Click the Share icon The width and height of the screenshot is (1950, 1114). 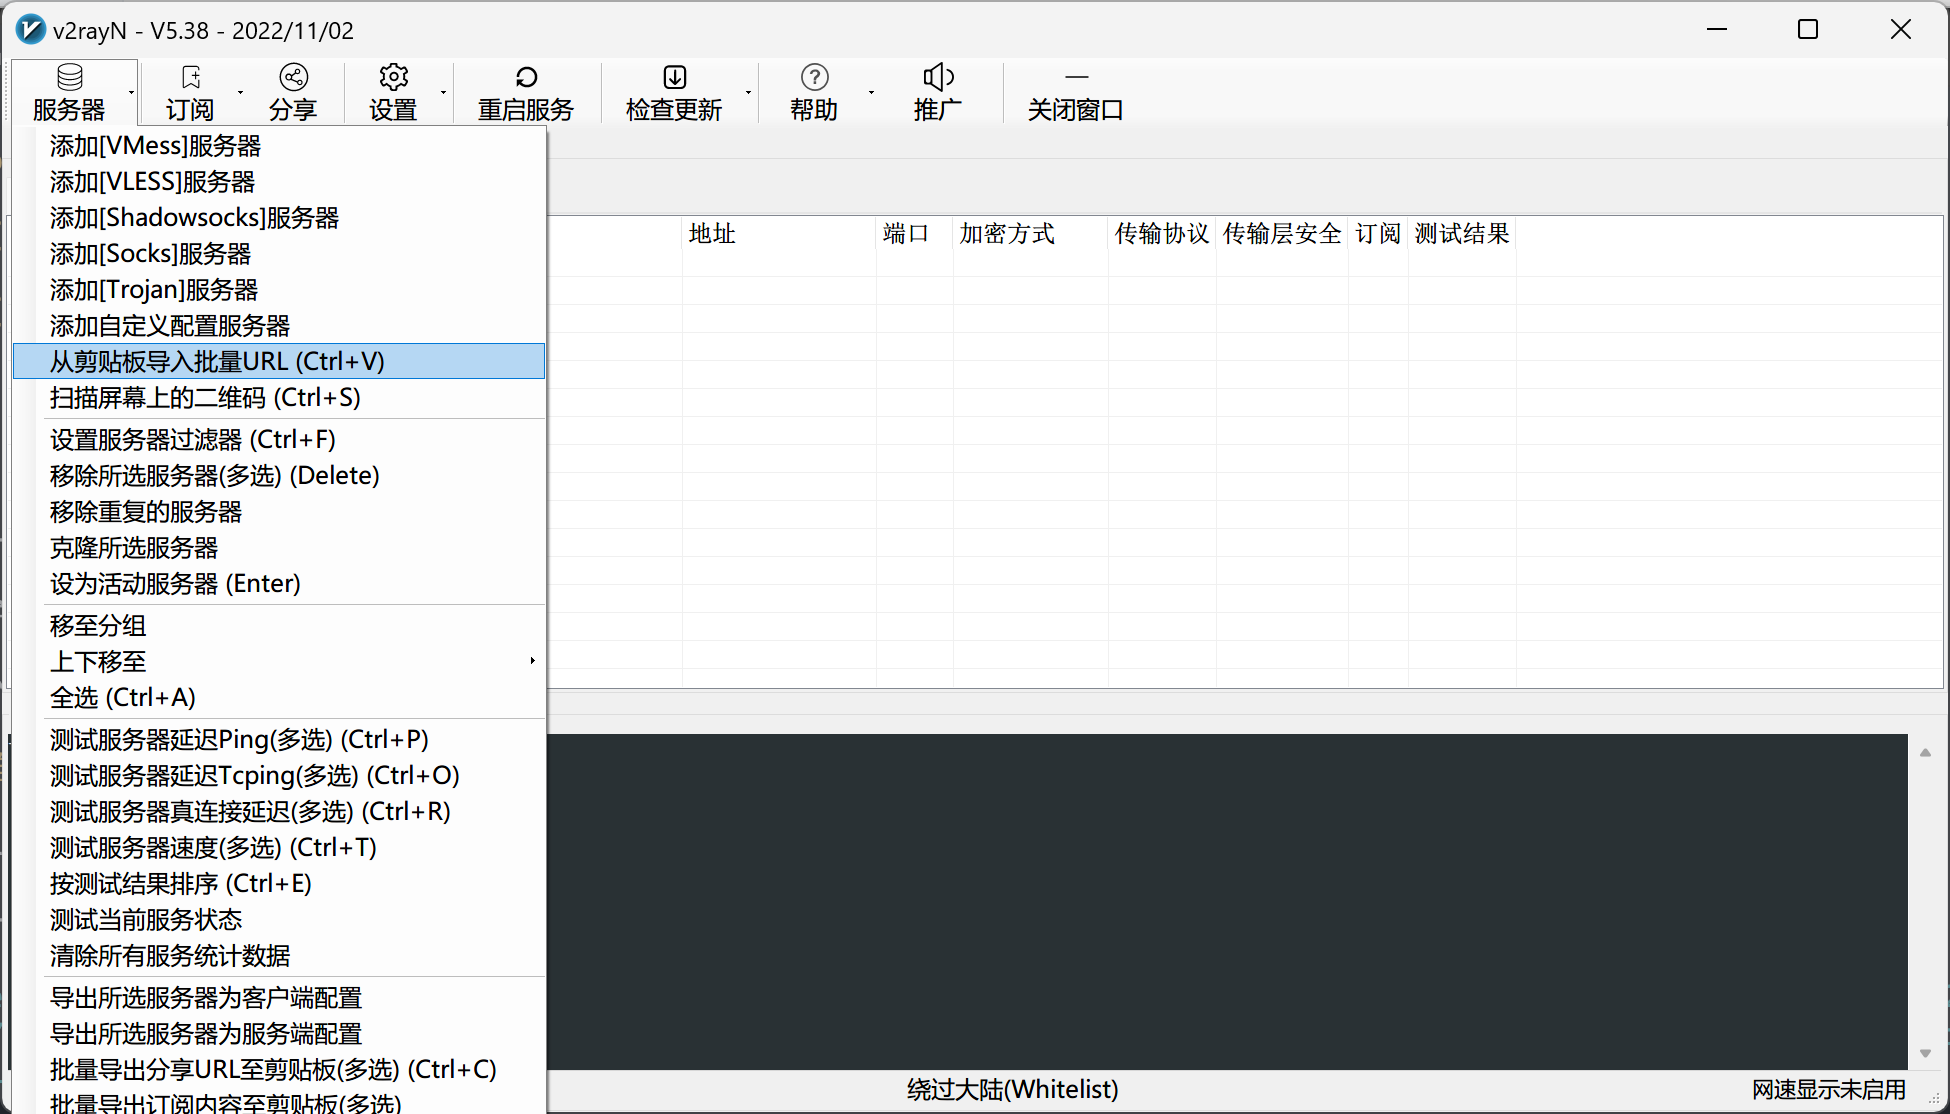click(x=293, y=77)
